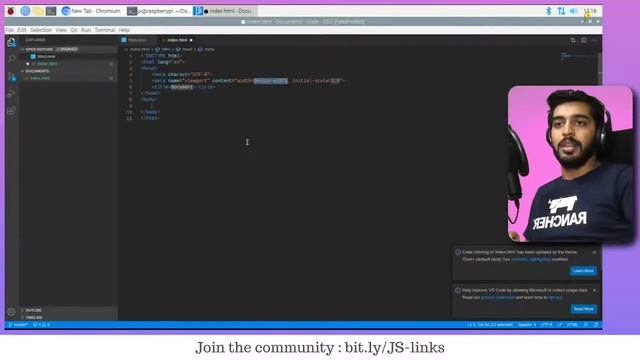Open the Edit menu
The width and height of the screenshot is (640, 360).
tap(22, 30)
